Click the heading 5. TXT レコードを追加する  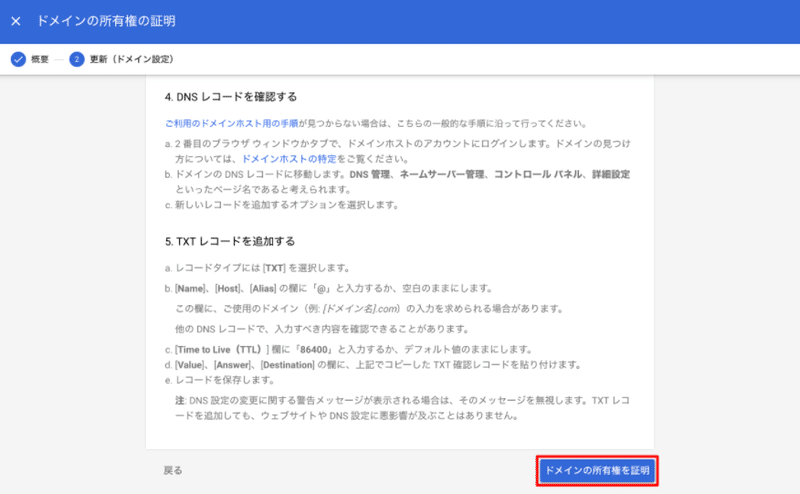(230, 241)
